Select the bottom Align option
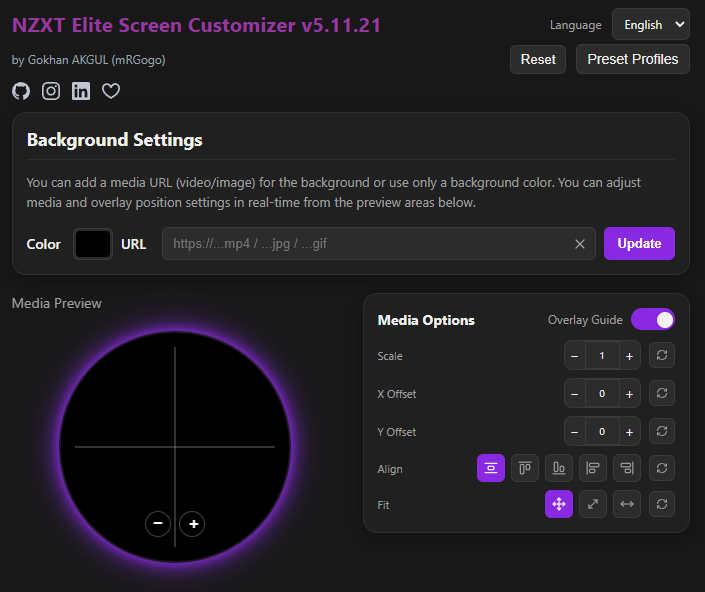 [559, 468]
